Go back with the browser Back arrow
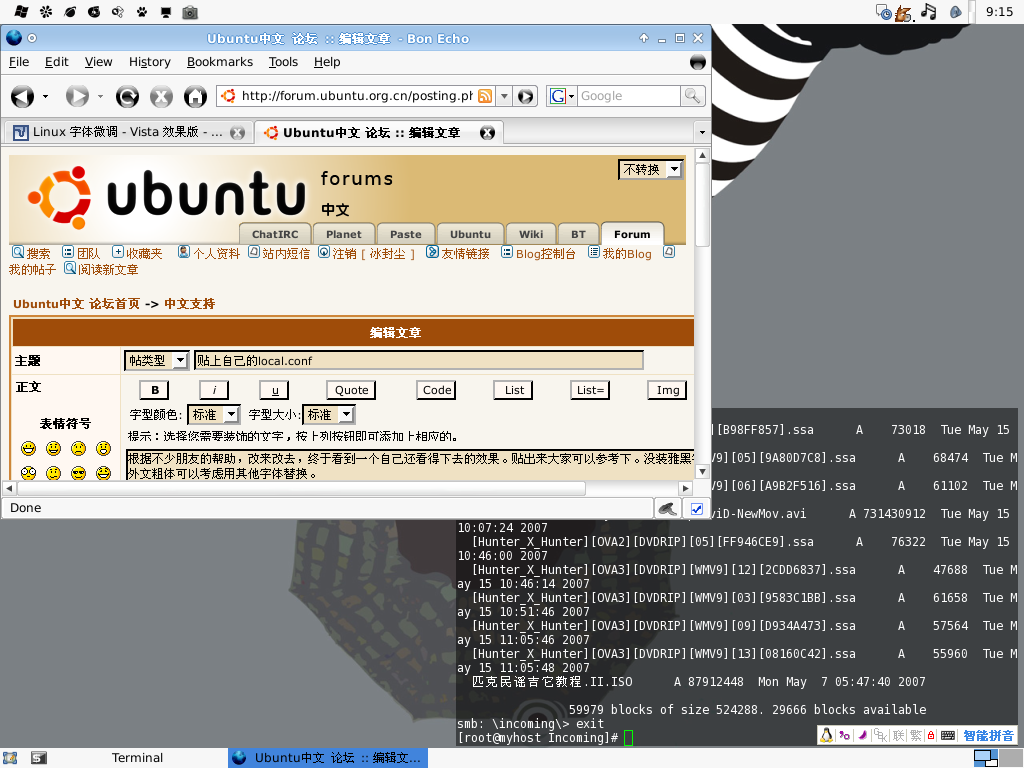This screenshot has height=768, width=1024. click(x=22, y=97)
